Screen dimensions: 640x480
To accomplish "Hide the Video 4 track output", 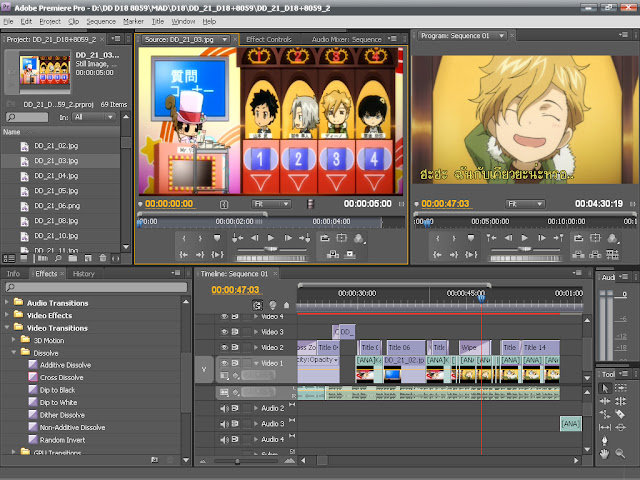I will (x=224, y=316).
